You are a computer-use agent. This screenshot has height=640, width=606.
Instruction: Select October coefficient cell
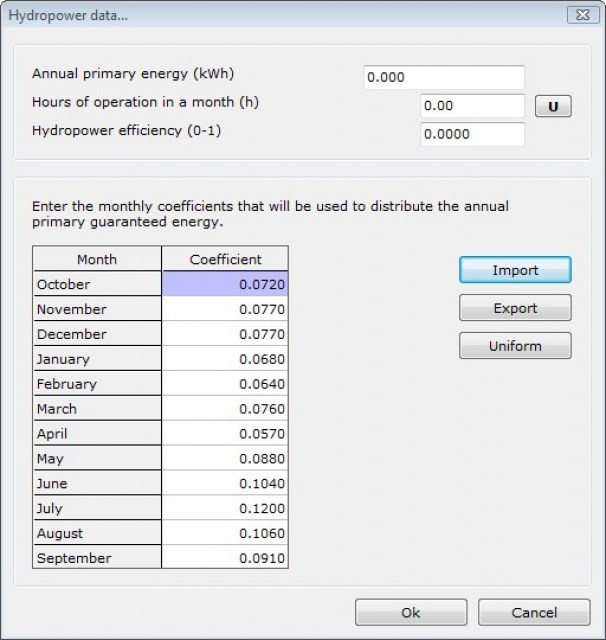pos(225,284)
